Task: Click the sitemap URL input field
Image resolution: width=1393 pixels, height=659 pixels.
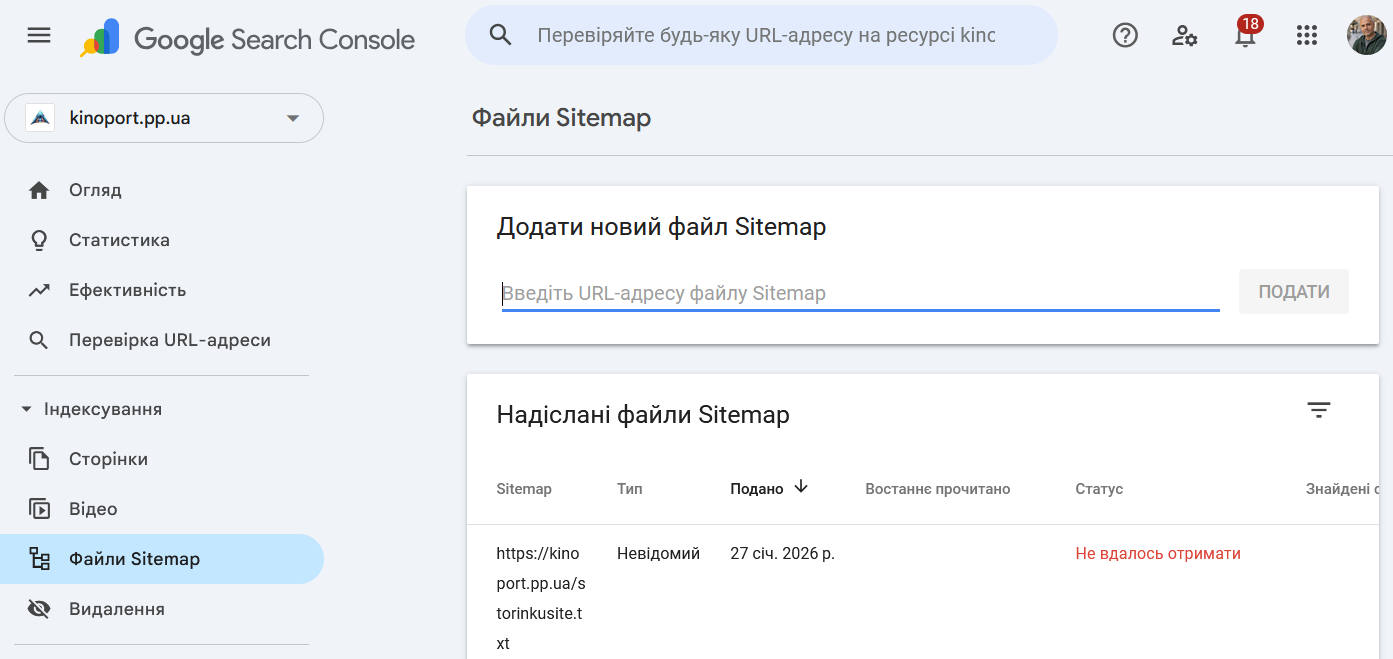Action: 860,292
